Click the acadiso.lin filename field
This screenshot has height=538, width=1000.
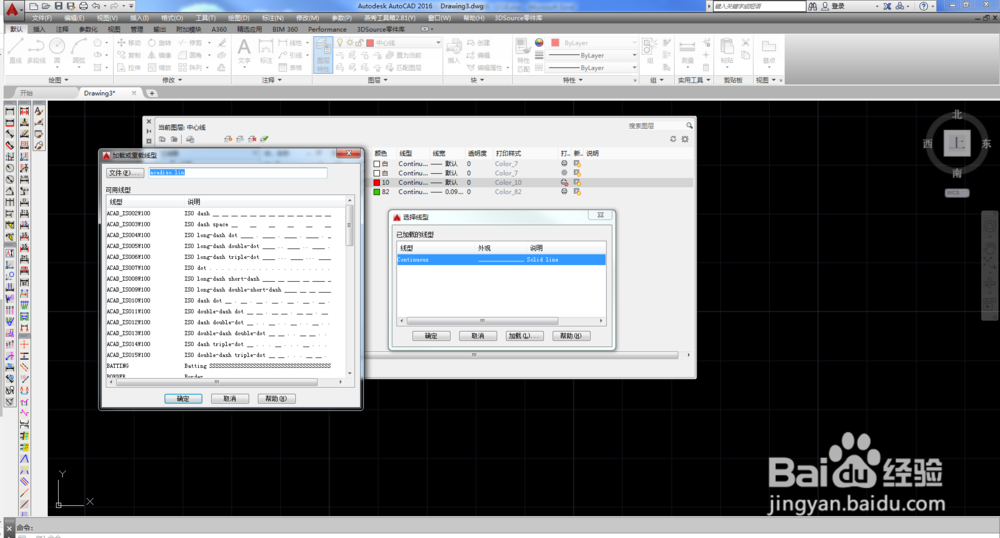tap(238, 173)
